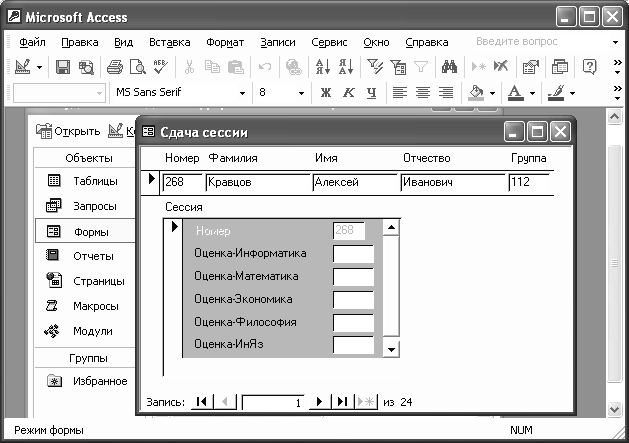The image size is (629, 443).
Task: Sort ascending А-Я icon
Action: 323,67
